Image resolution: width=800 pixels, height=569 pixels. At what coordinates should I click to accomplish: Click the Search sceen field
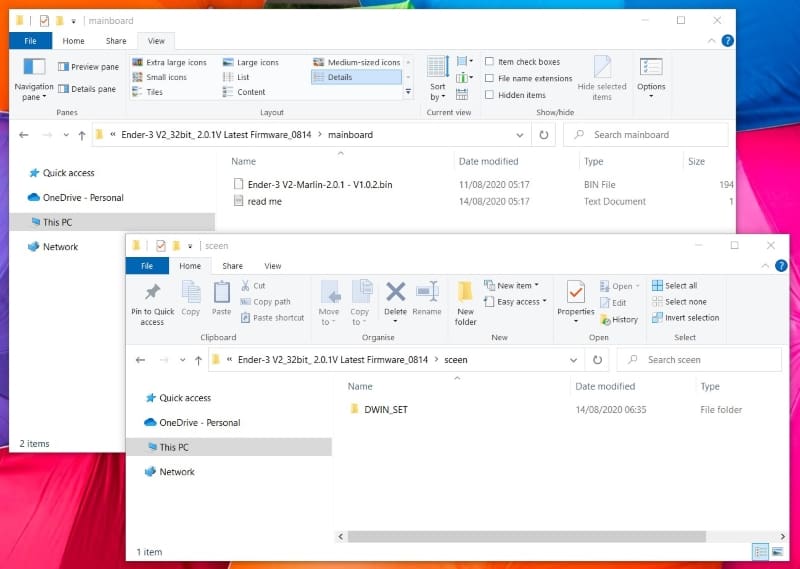pyautogui.click(x=699, y=360)
